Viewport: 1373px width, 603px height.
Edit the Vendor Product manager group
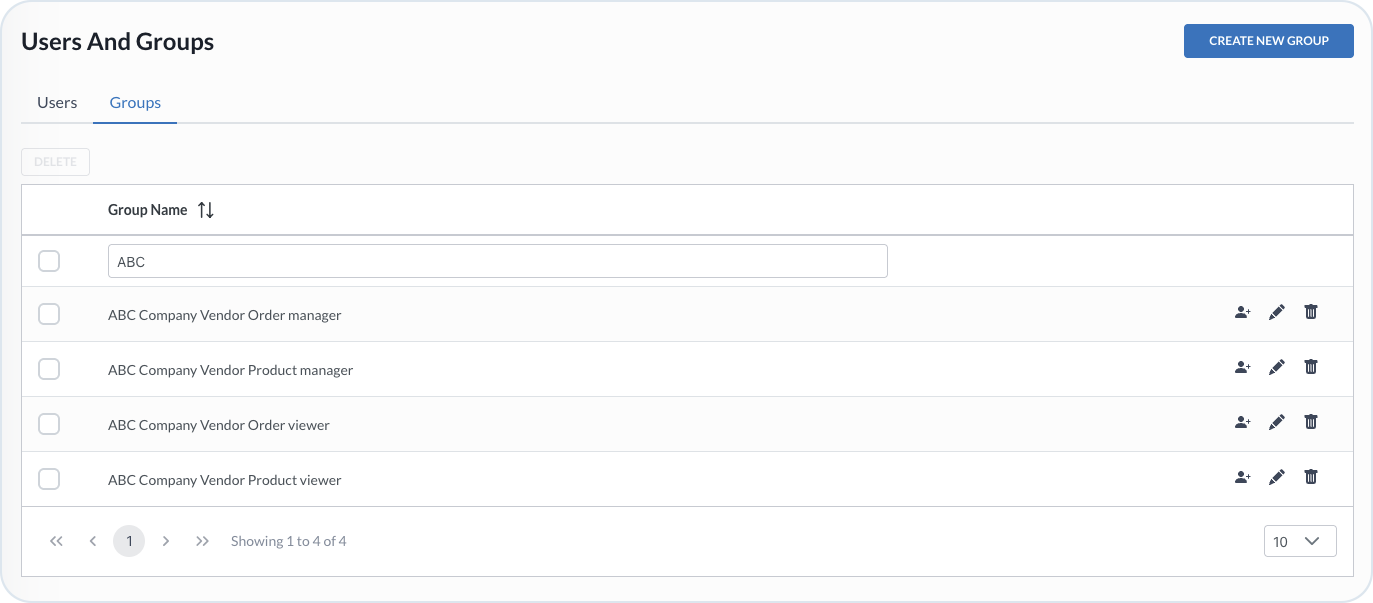click(x=1276, y=368)
